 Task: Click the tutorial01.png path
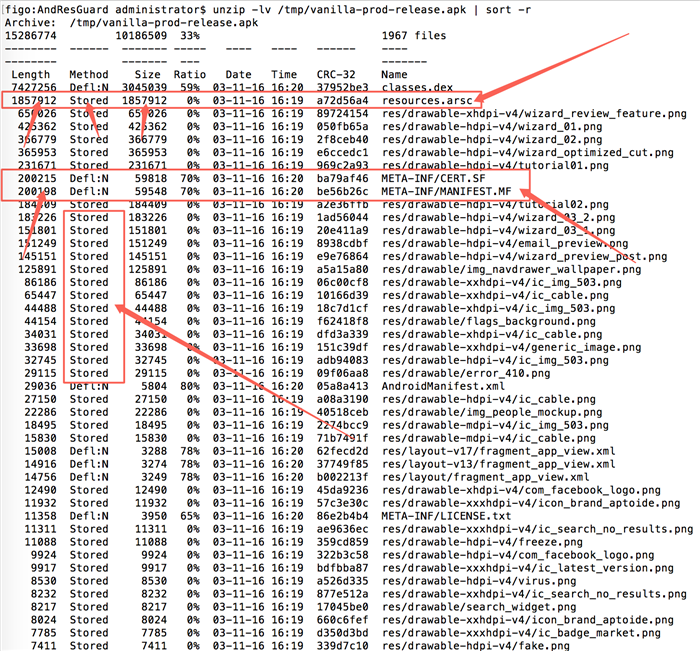pos(495,166)
